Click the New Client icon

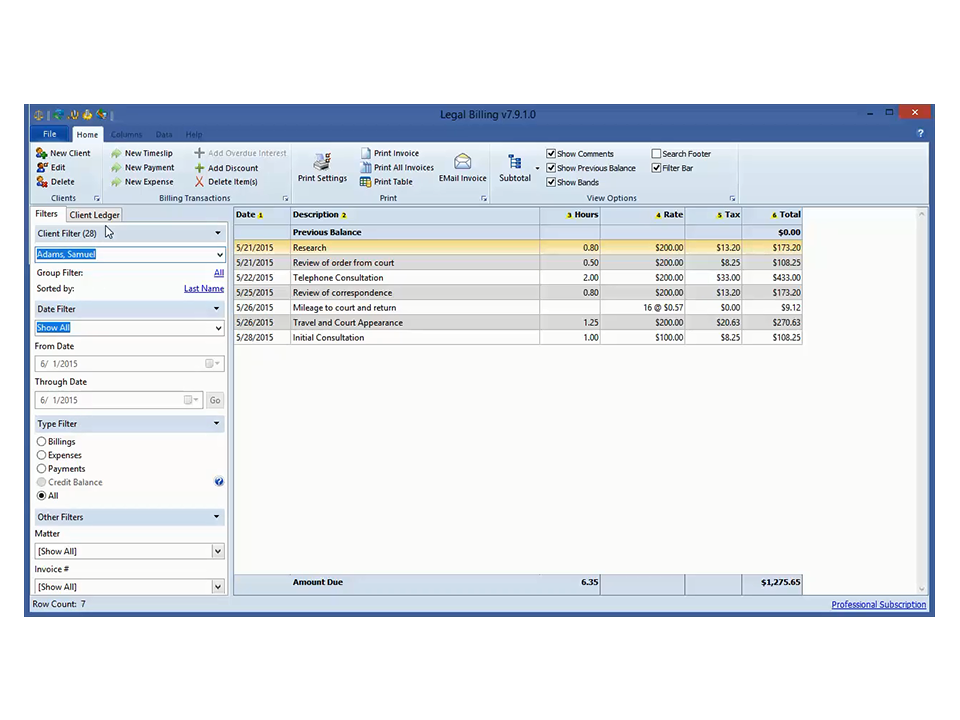coord(41,153)
